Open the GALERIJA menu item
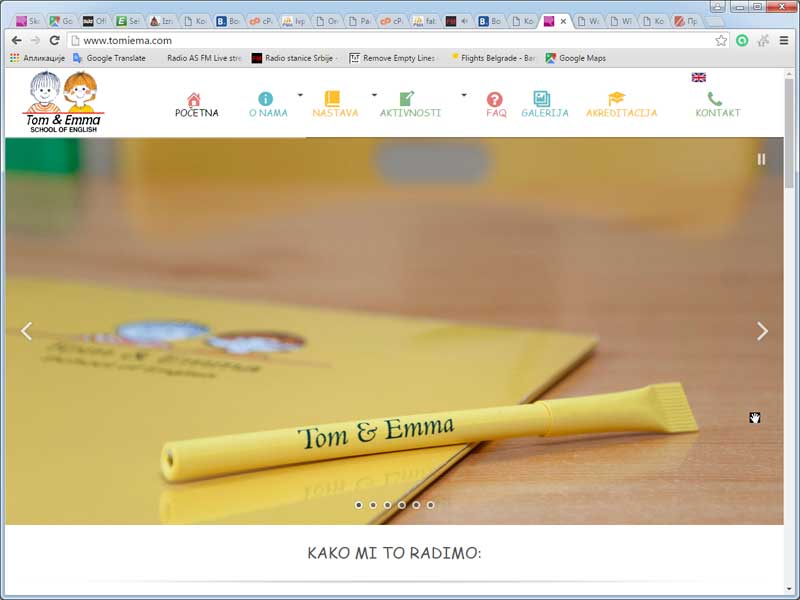Image resolution: width=800 pixels, height=600 pixels. click(545, 113)
